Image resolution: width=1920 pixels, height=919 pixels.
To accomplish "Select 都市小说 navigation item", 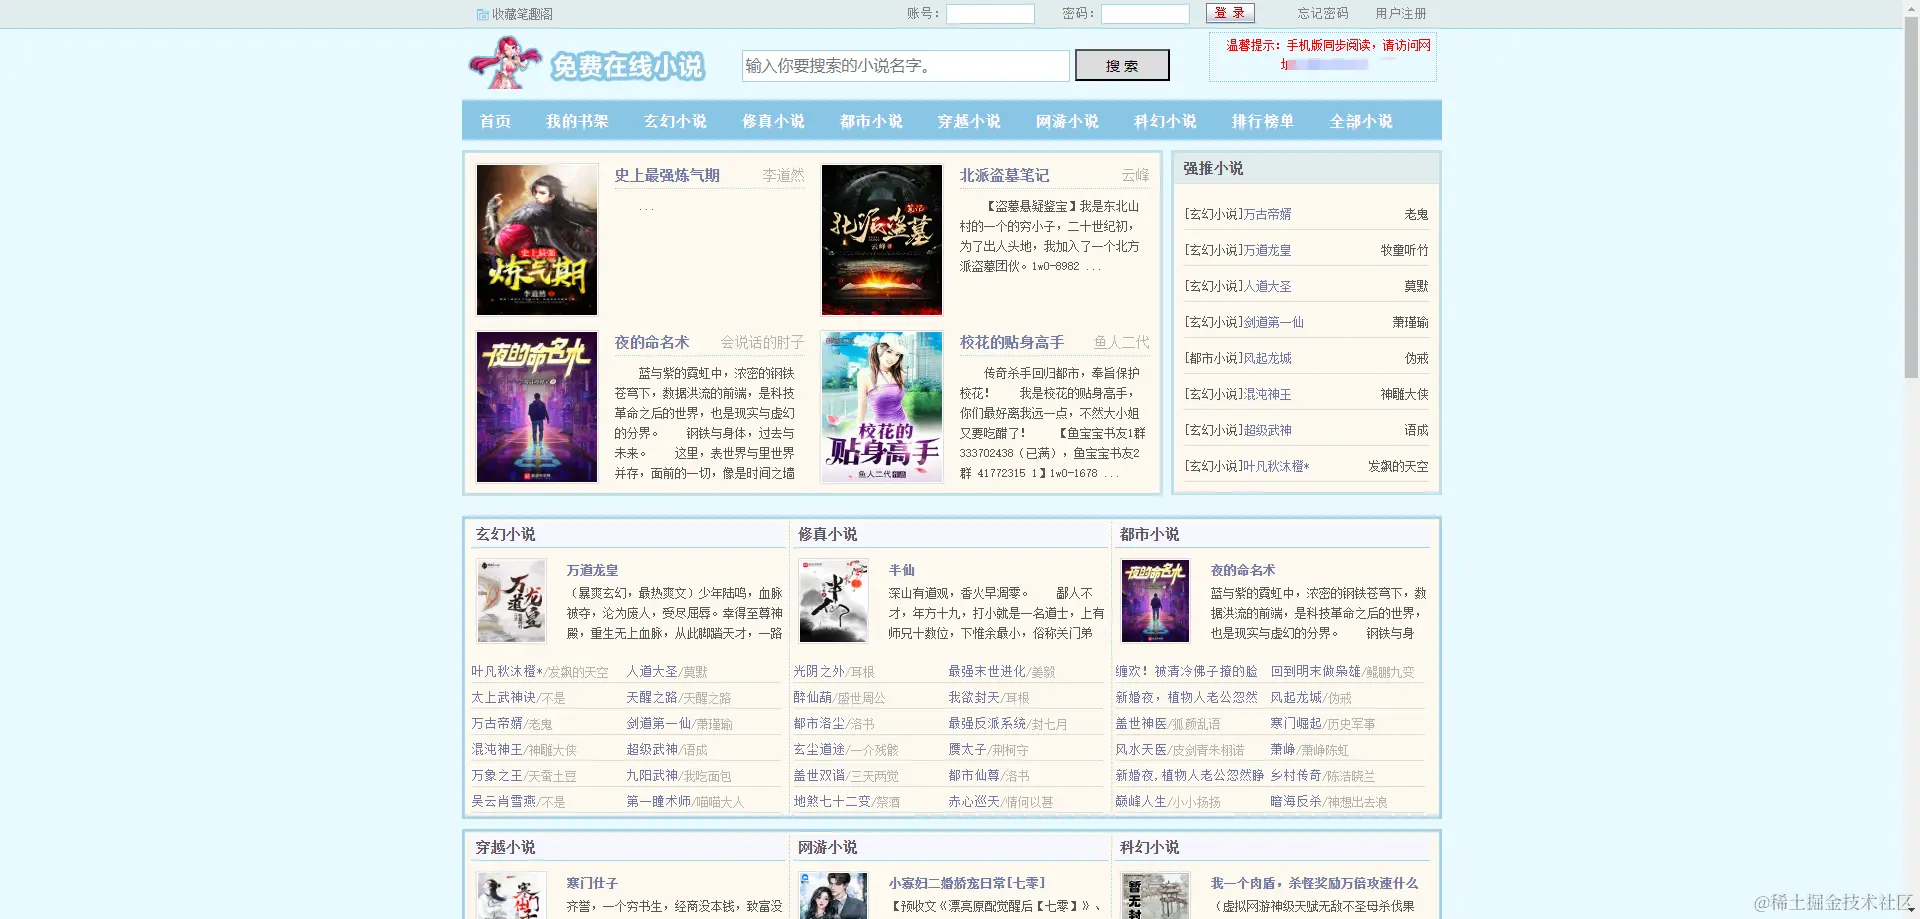I will tap(871, 121).
